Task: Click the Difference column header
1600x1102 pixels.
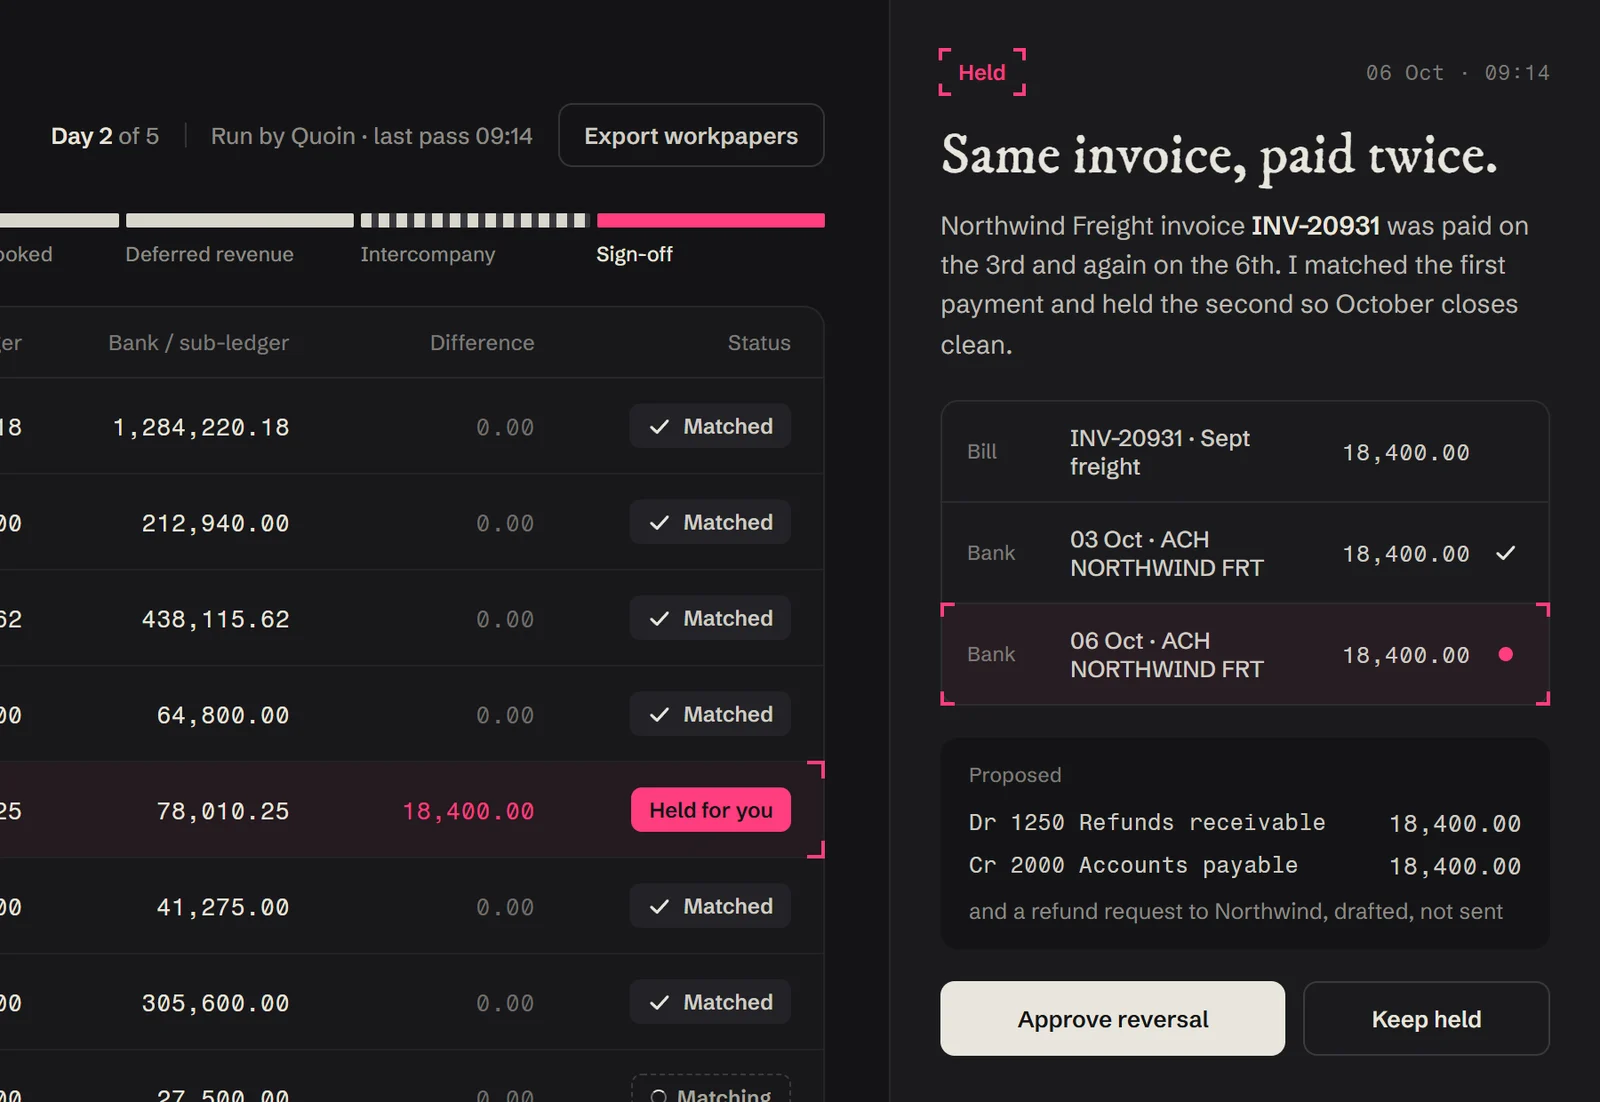Action: 482,343
